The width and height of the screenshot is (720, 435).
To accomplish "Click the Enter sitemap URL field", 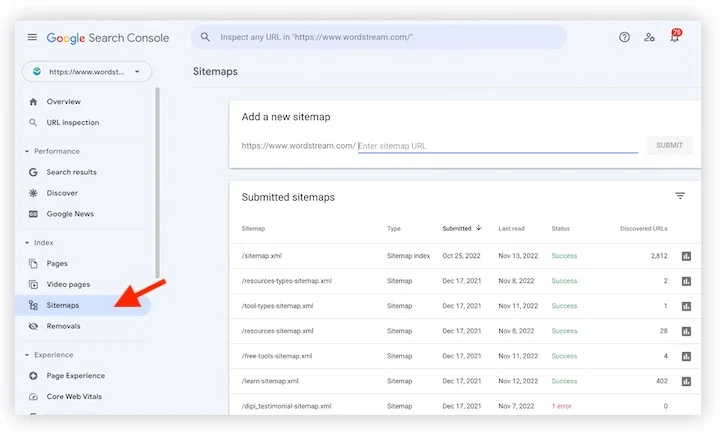I will (x=498, y=146).
